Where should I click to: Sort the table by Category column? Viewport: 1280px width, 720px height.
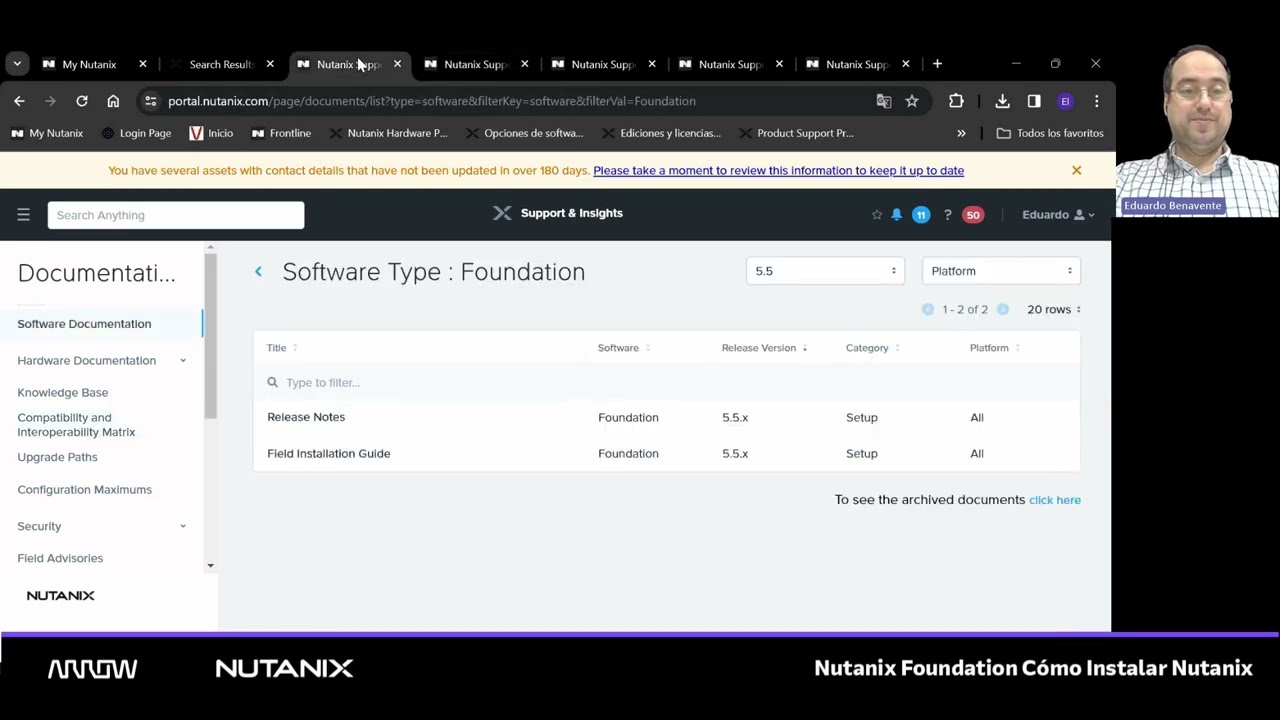872,348
